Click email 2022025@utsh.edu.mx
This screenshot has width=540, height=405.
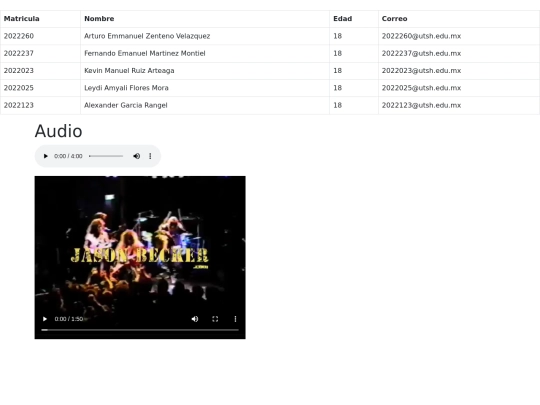coord(421,88)
